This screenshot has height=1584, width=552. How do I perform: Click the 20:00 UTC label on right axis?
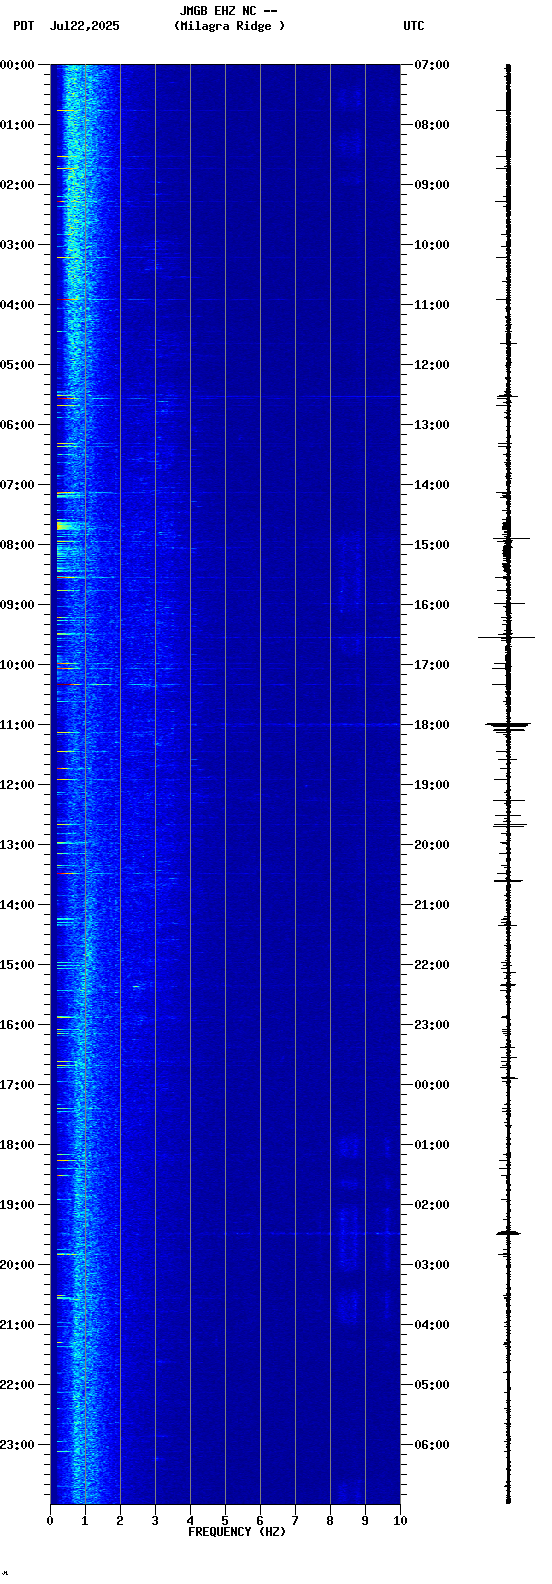click(x=432, y=845)
